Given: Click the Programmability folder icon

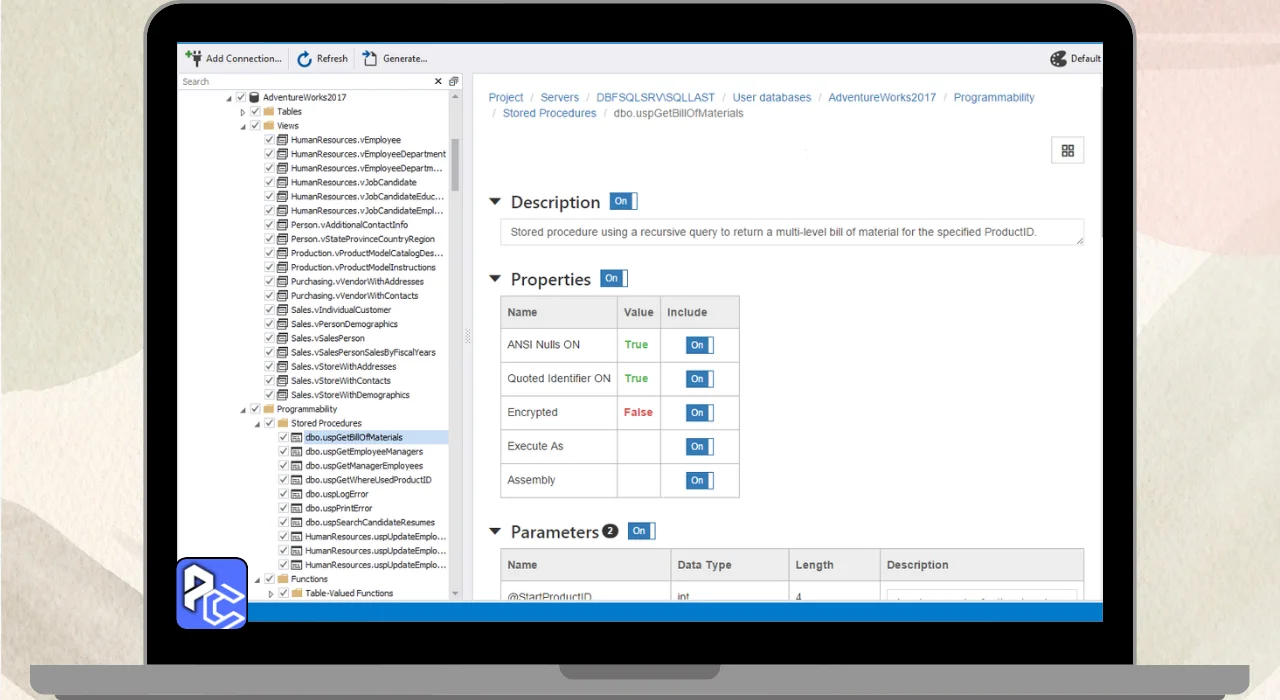Looking at the screenshot, I should [x=269, y=408].
